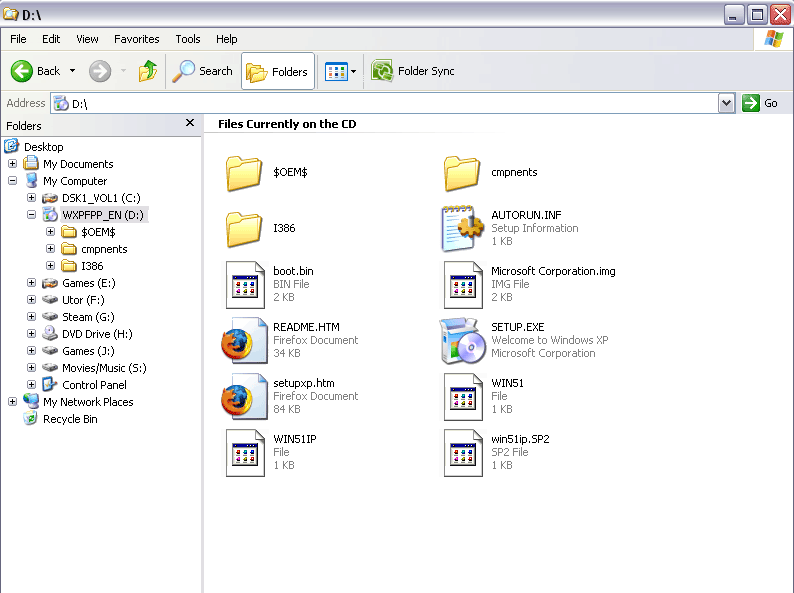Open the Edit menu
This screenshot has width=794, height=593.
pyautogui.click(x=51, y=39)
